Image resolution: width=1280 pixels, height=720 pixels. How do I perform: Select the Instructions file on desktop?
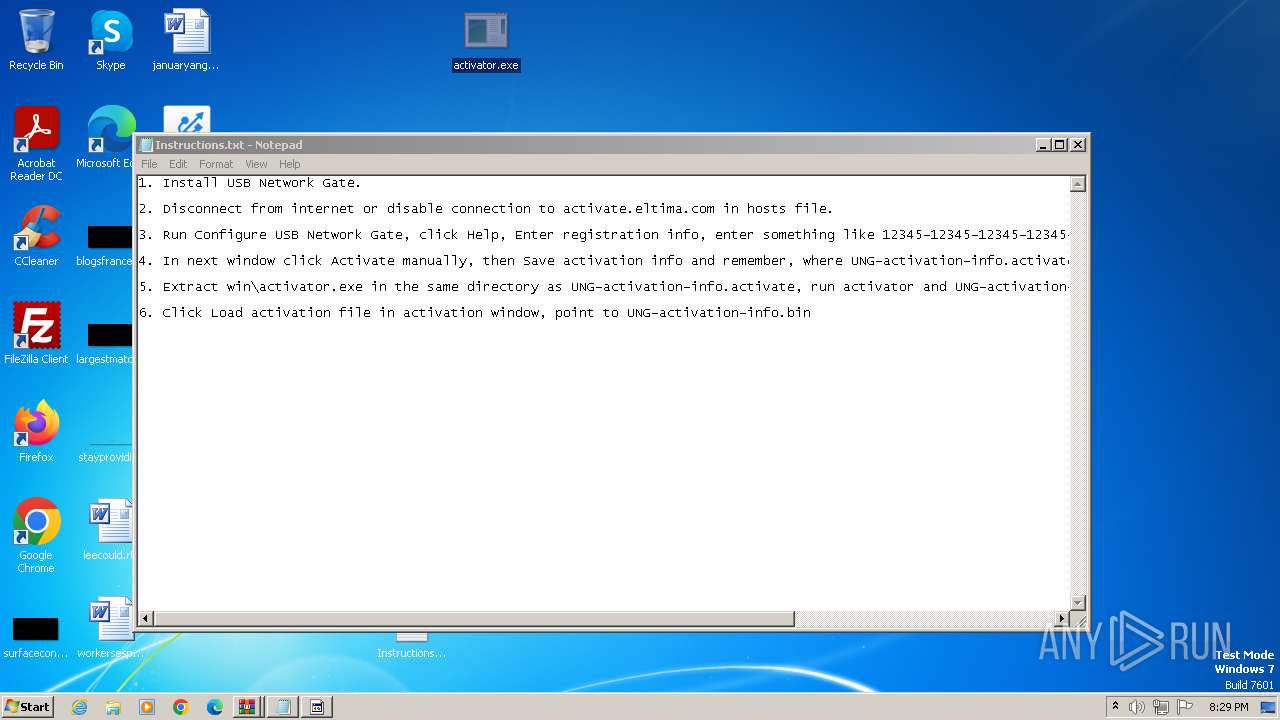(x=411, y=646)
